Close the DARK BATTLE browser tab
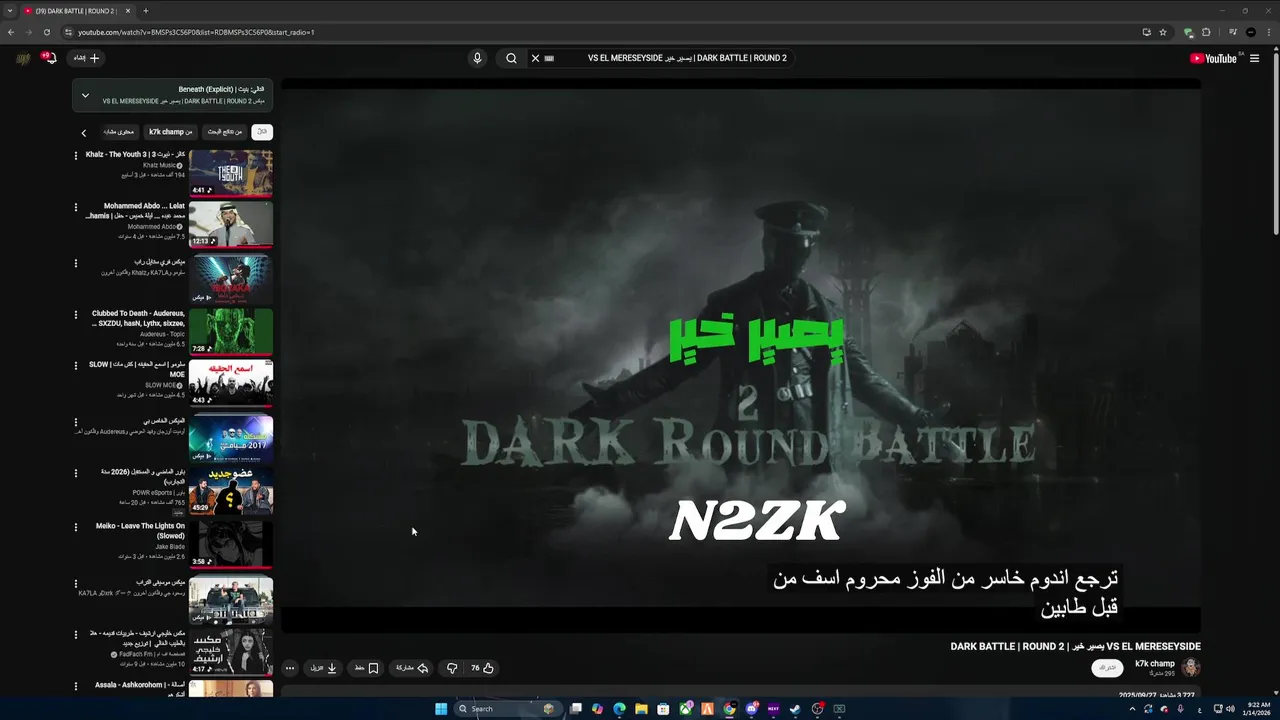This screenshot has width=1280, height=720. (x=128, y=11)
